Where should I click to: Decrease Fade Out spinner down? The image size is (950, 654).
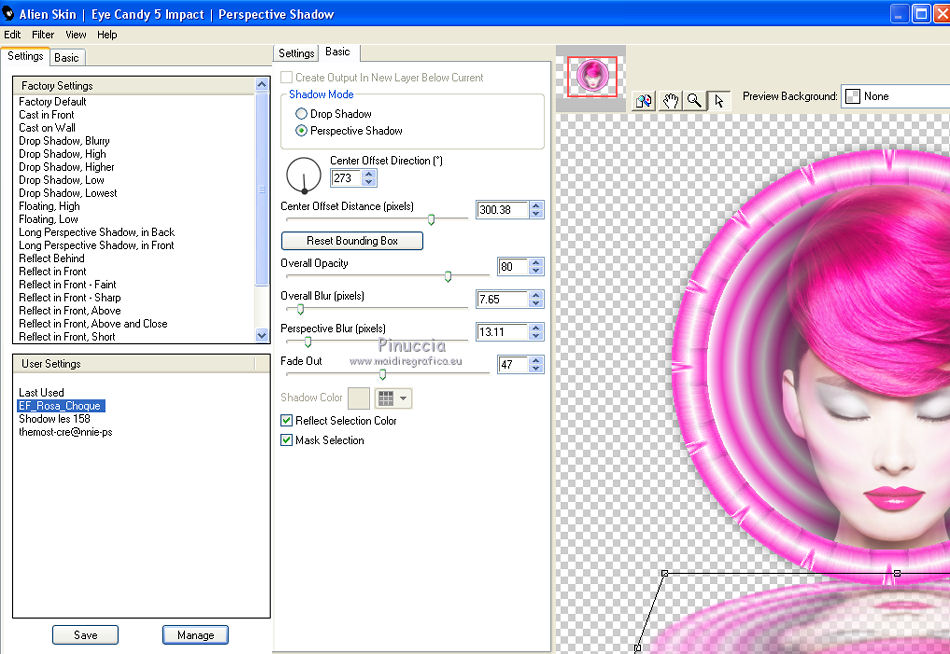coord(536,369)
